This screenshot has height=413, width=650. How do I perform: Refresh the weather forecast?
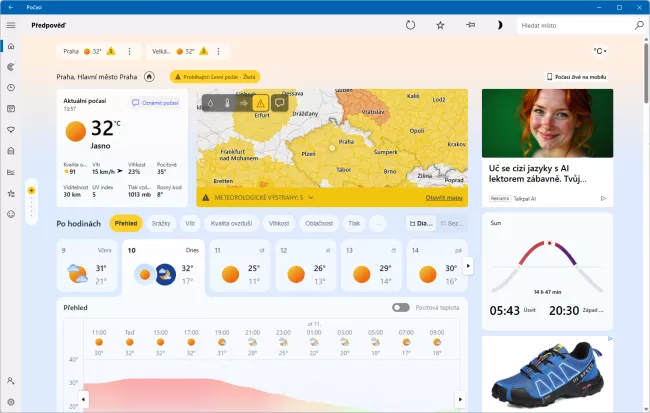[x=410, y=25]
